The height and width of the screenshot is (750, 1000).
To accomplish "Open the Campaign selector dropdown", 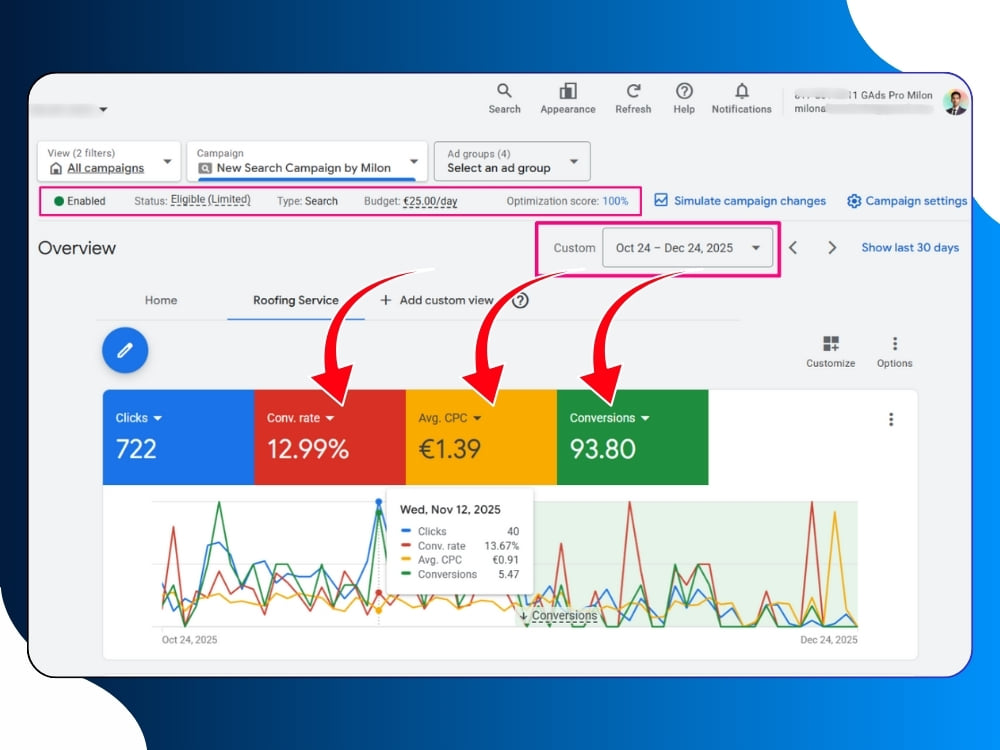I will (307, 161).
